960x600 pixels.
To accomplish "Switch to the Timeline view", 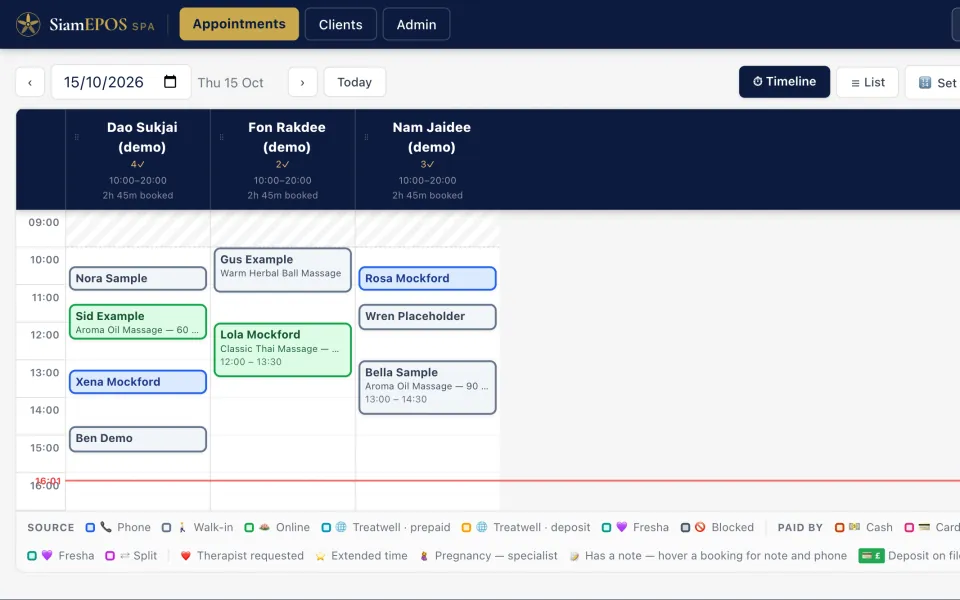I will point(784,81).
